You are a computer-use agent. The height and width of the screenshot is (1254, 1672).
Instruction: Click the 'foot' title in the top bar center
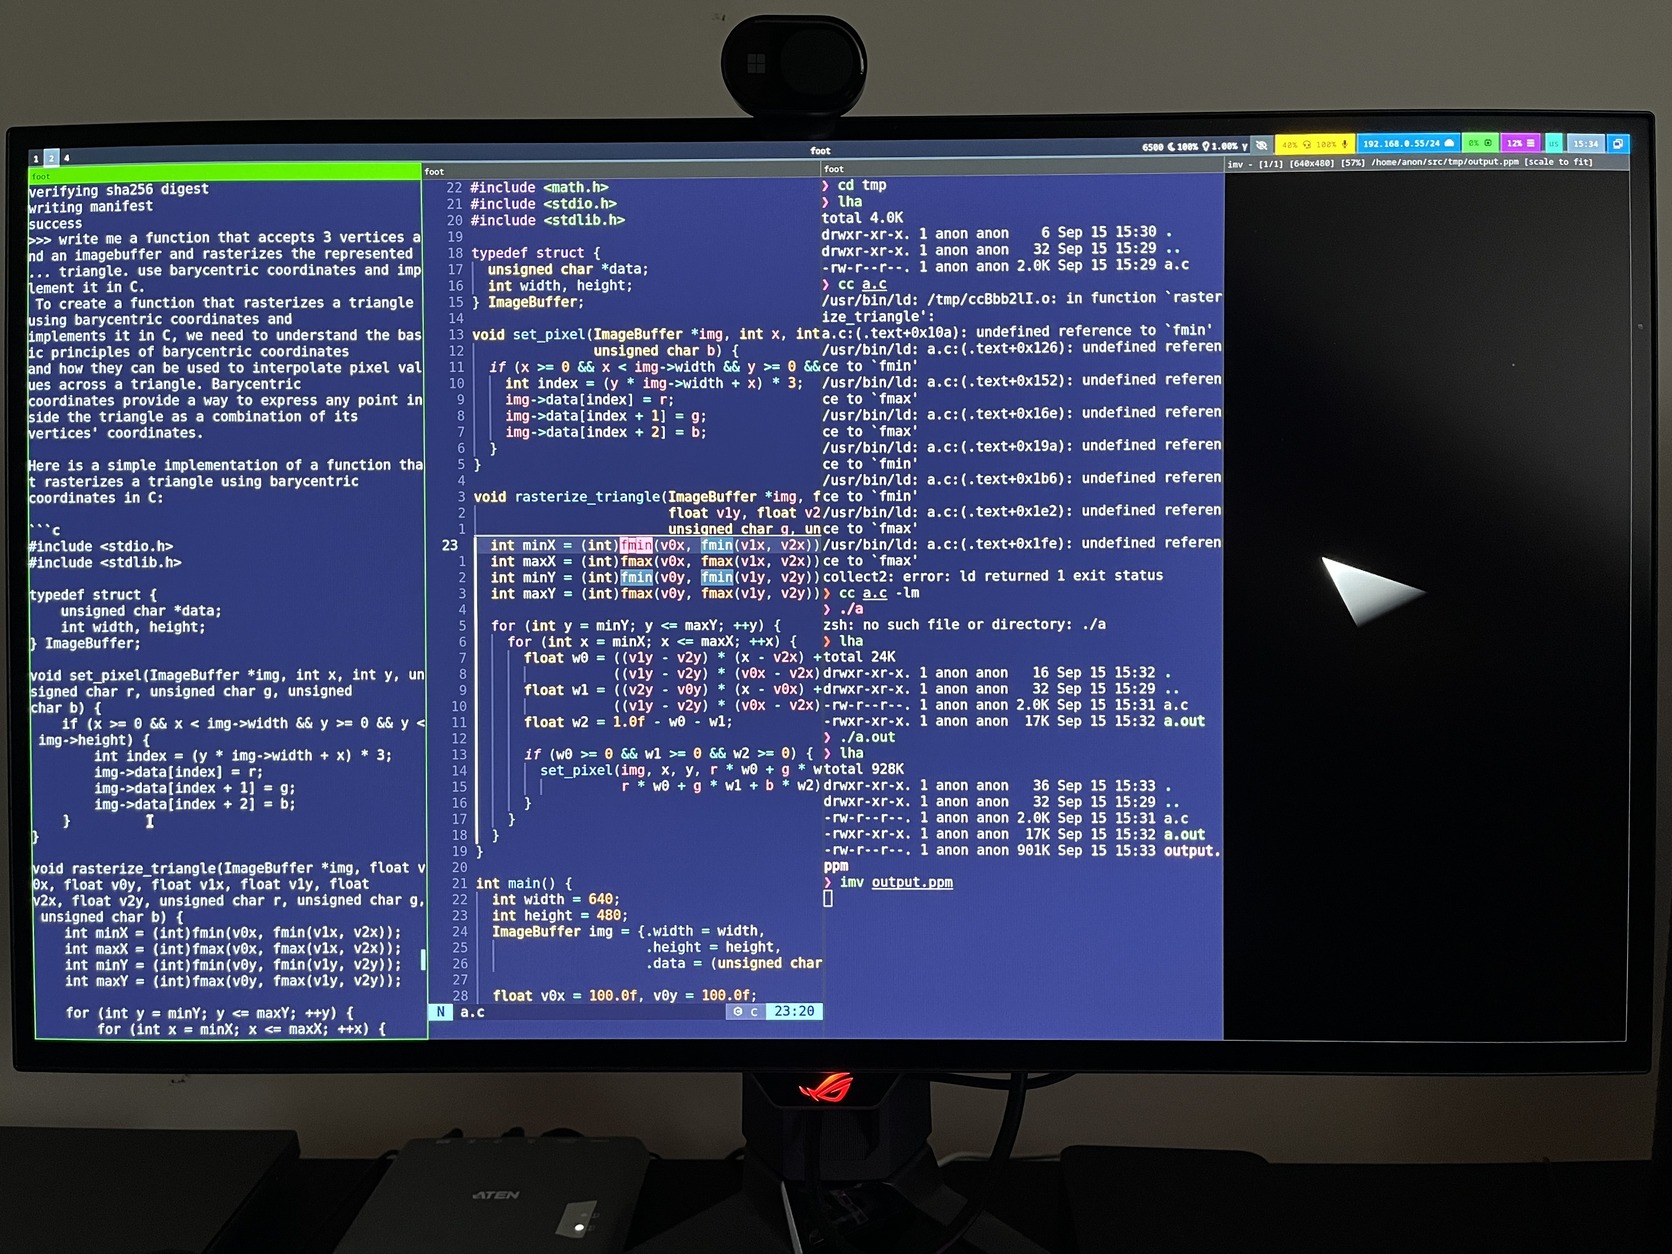(820, 151)
